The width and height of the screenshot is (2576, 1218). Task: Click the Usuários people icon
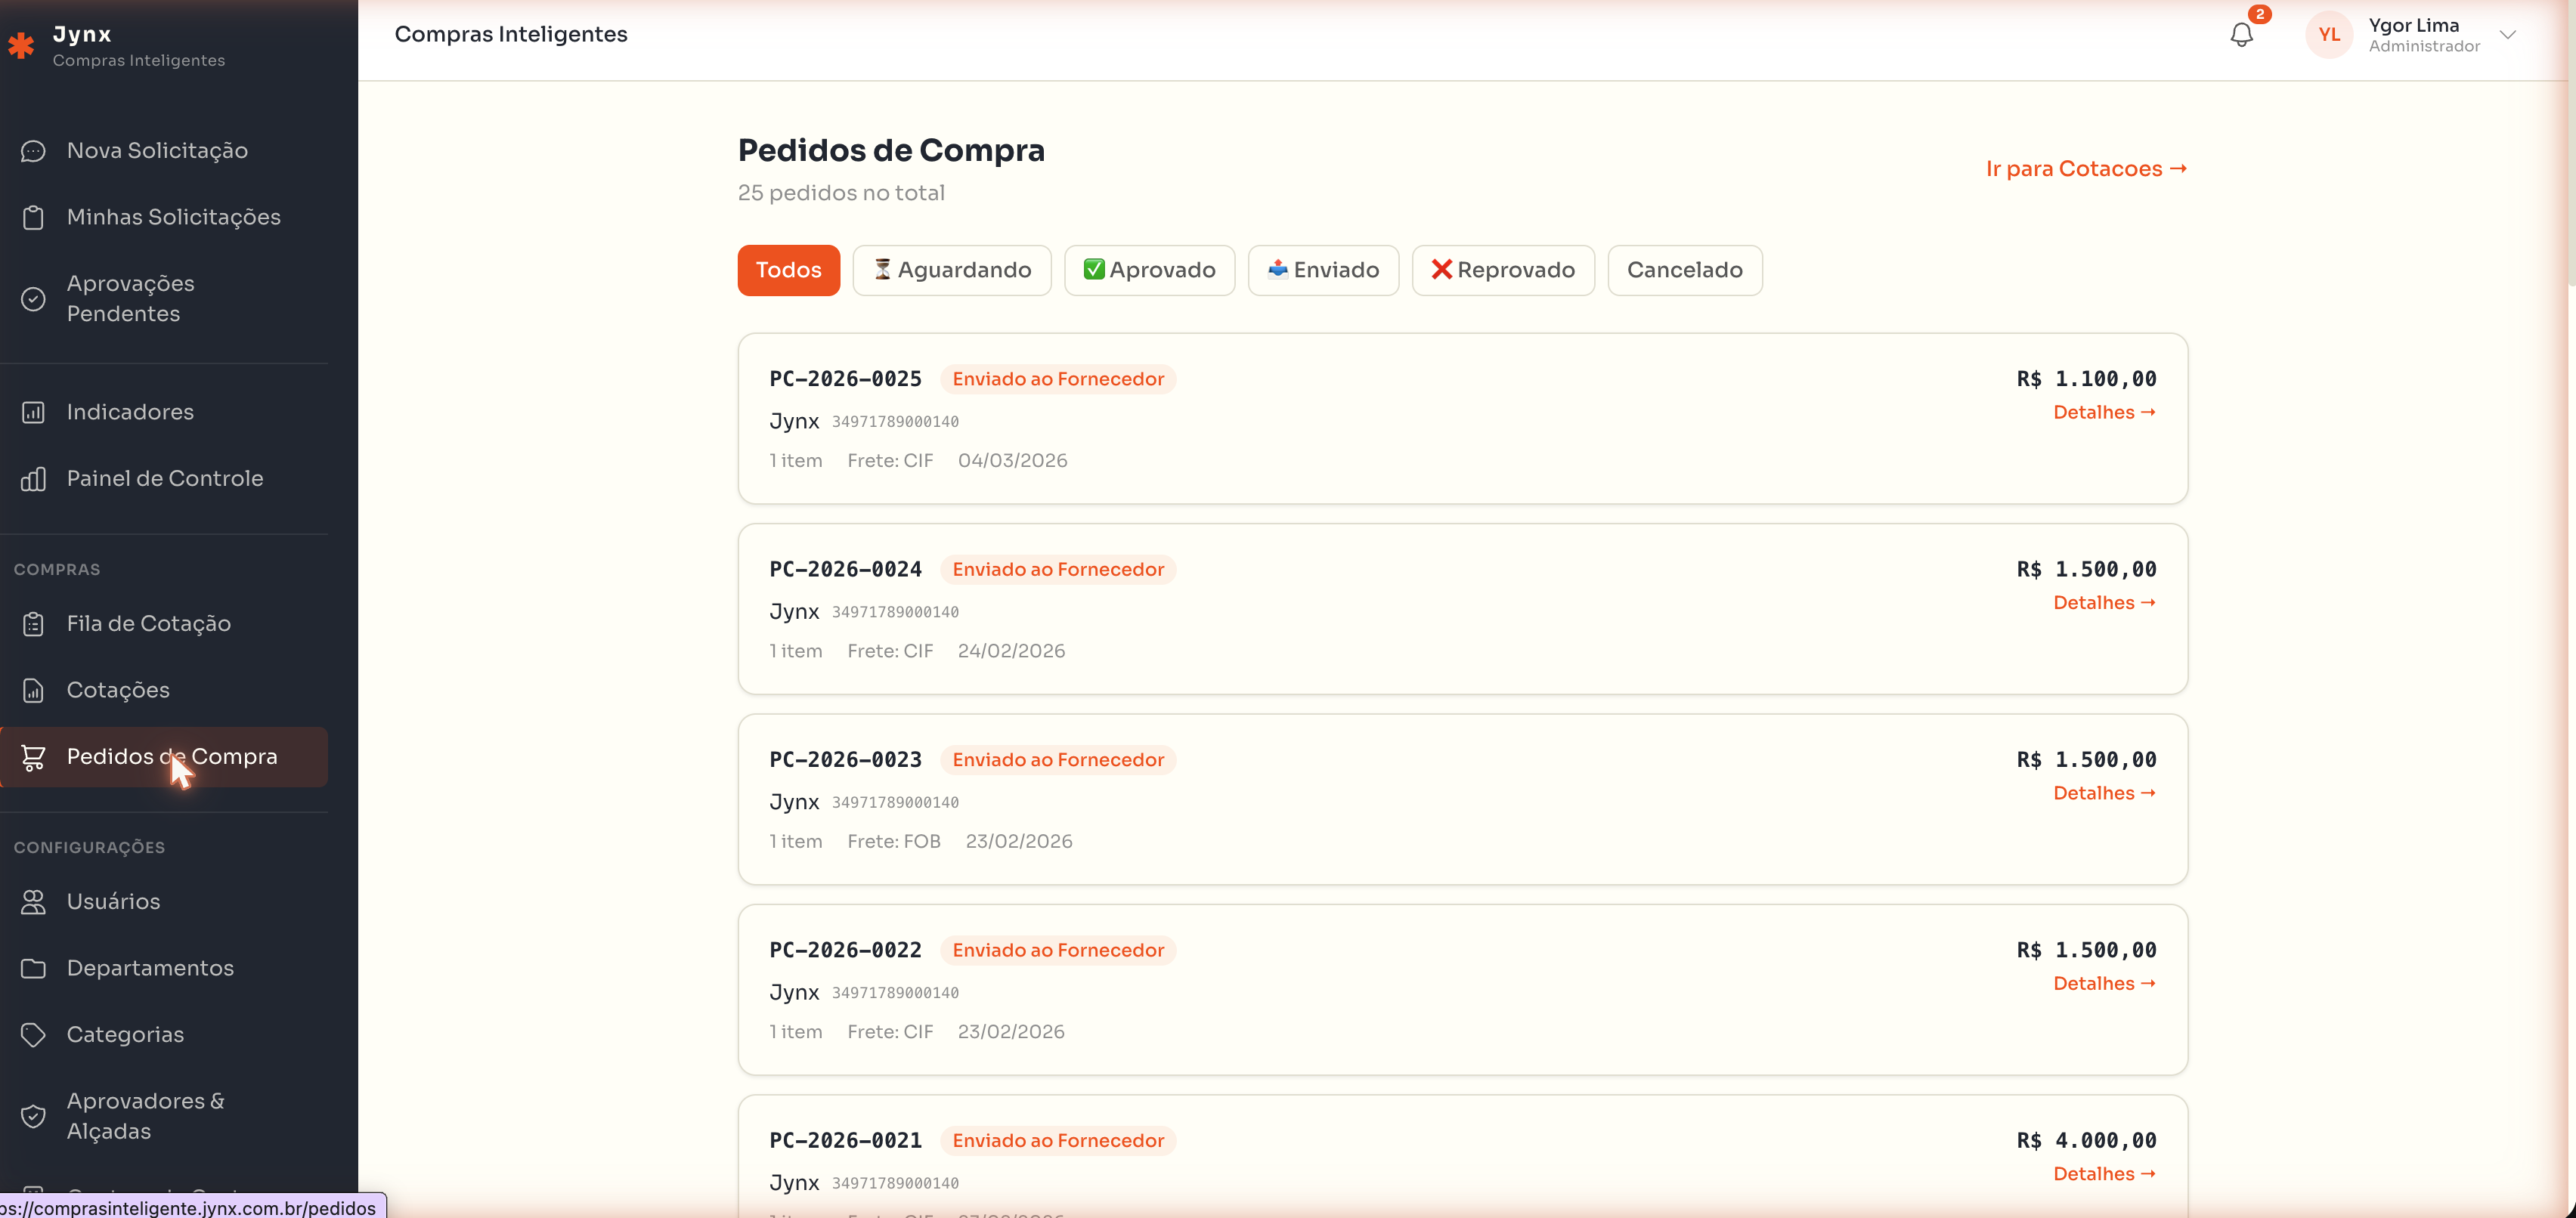[x=33, y=902]
